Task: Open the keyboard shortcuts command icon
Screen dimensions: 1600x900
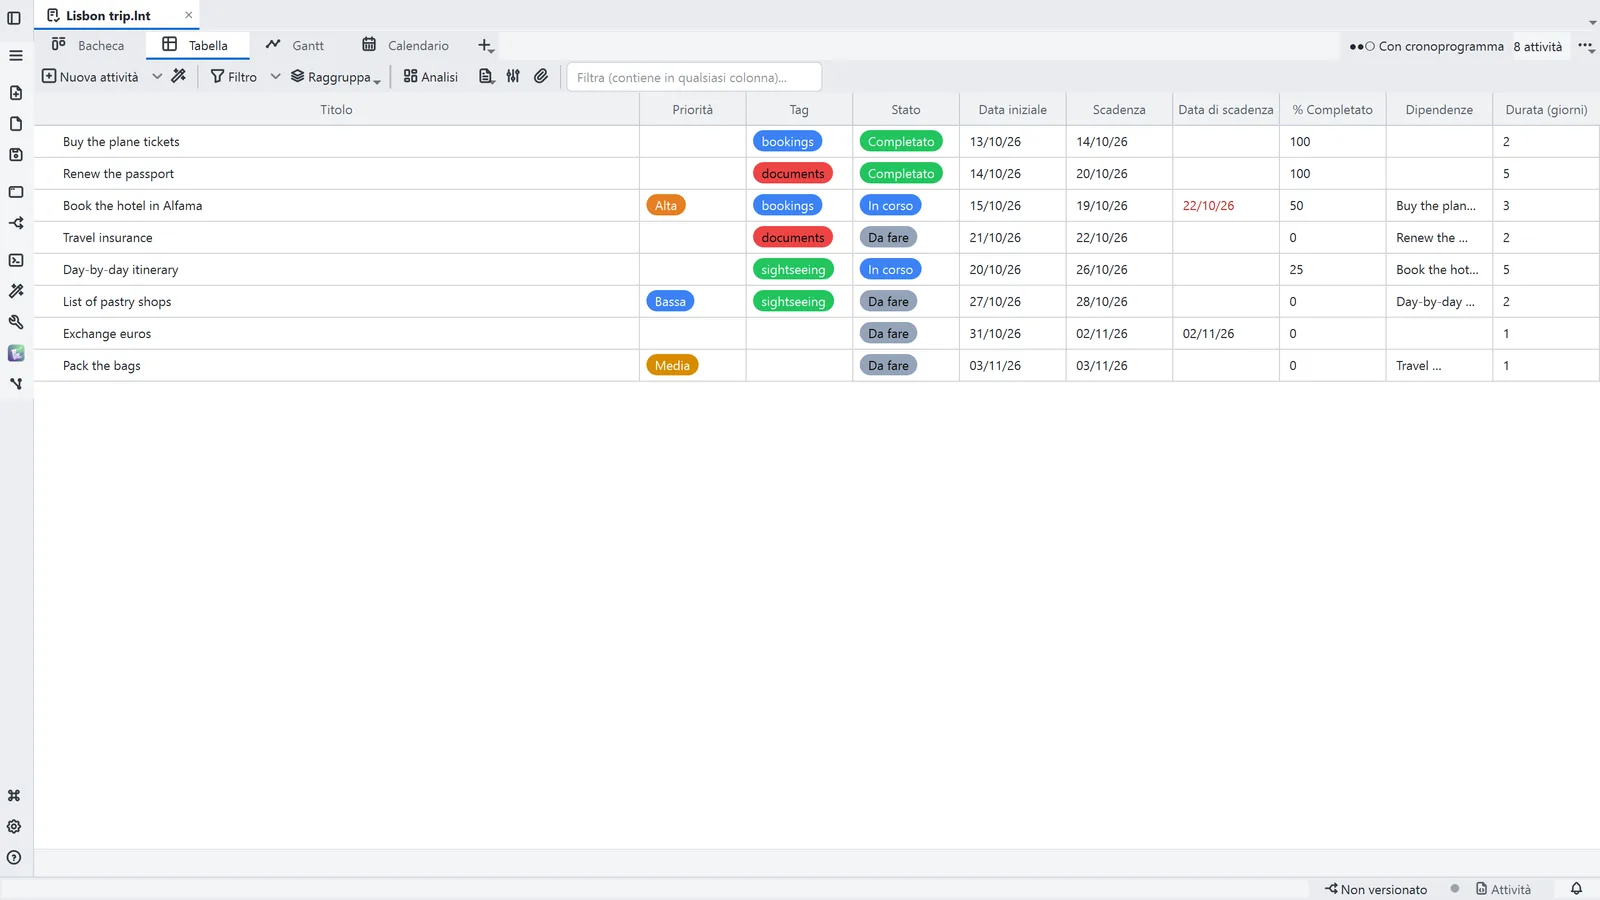Action: [x=14, y=796]
